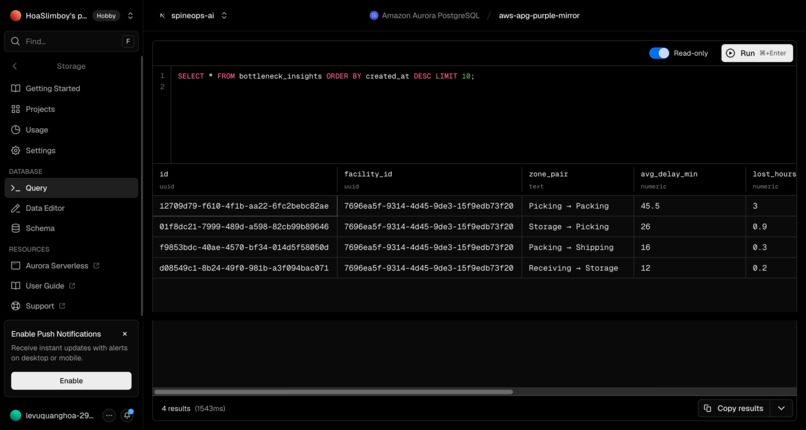Screen dimensions: 806x430
Task: Click the id column header
Action: click(245, 179)
